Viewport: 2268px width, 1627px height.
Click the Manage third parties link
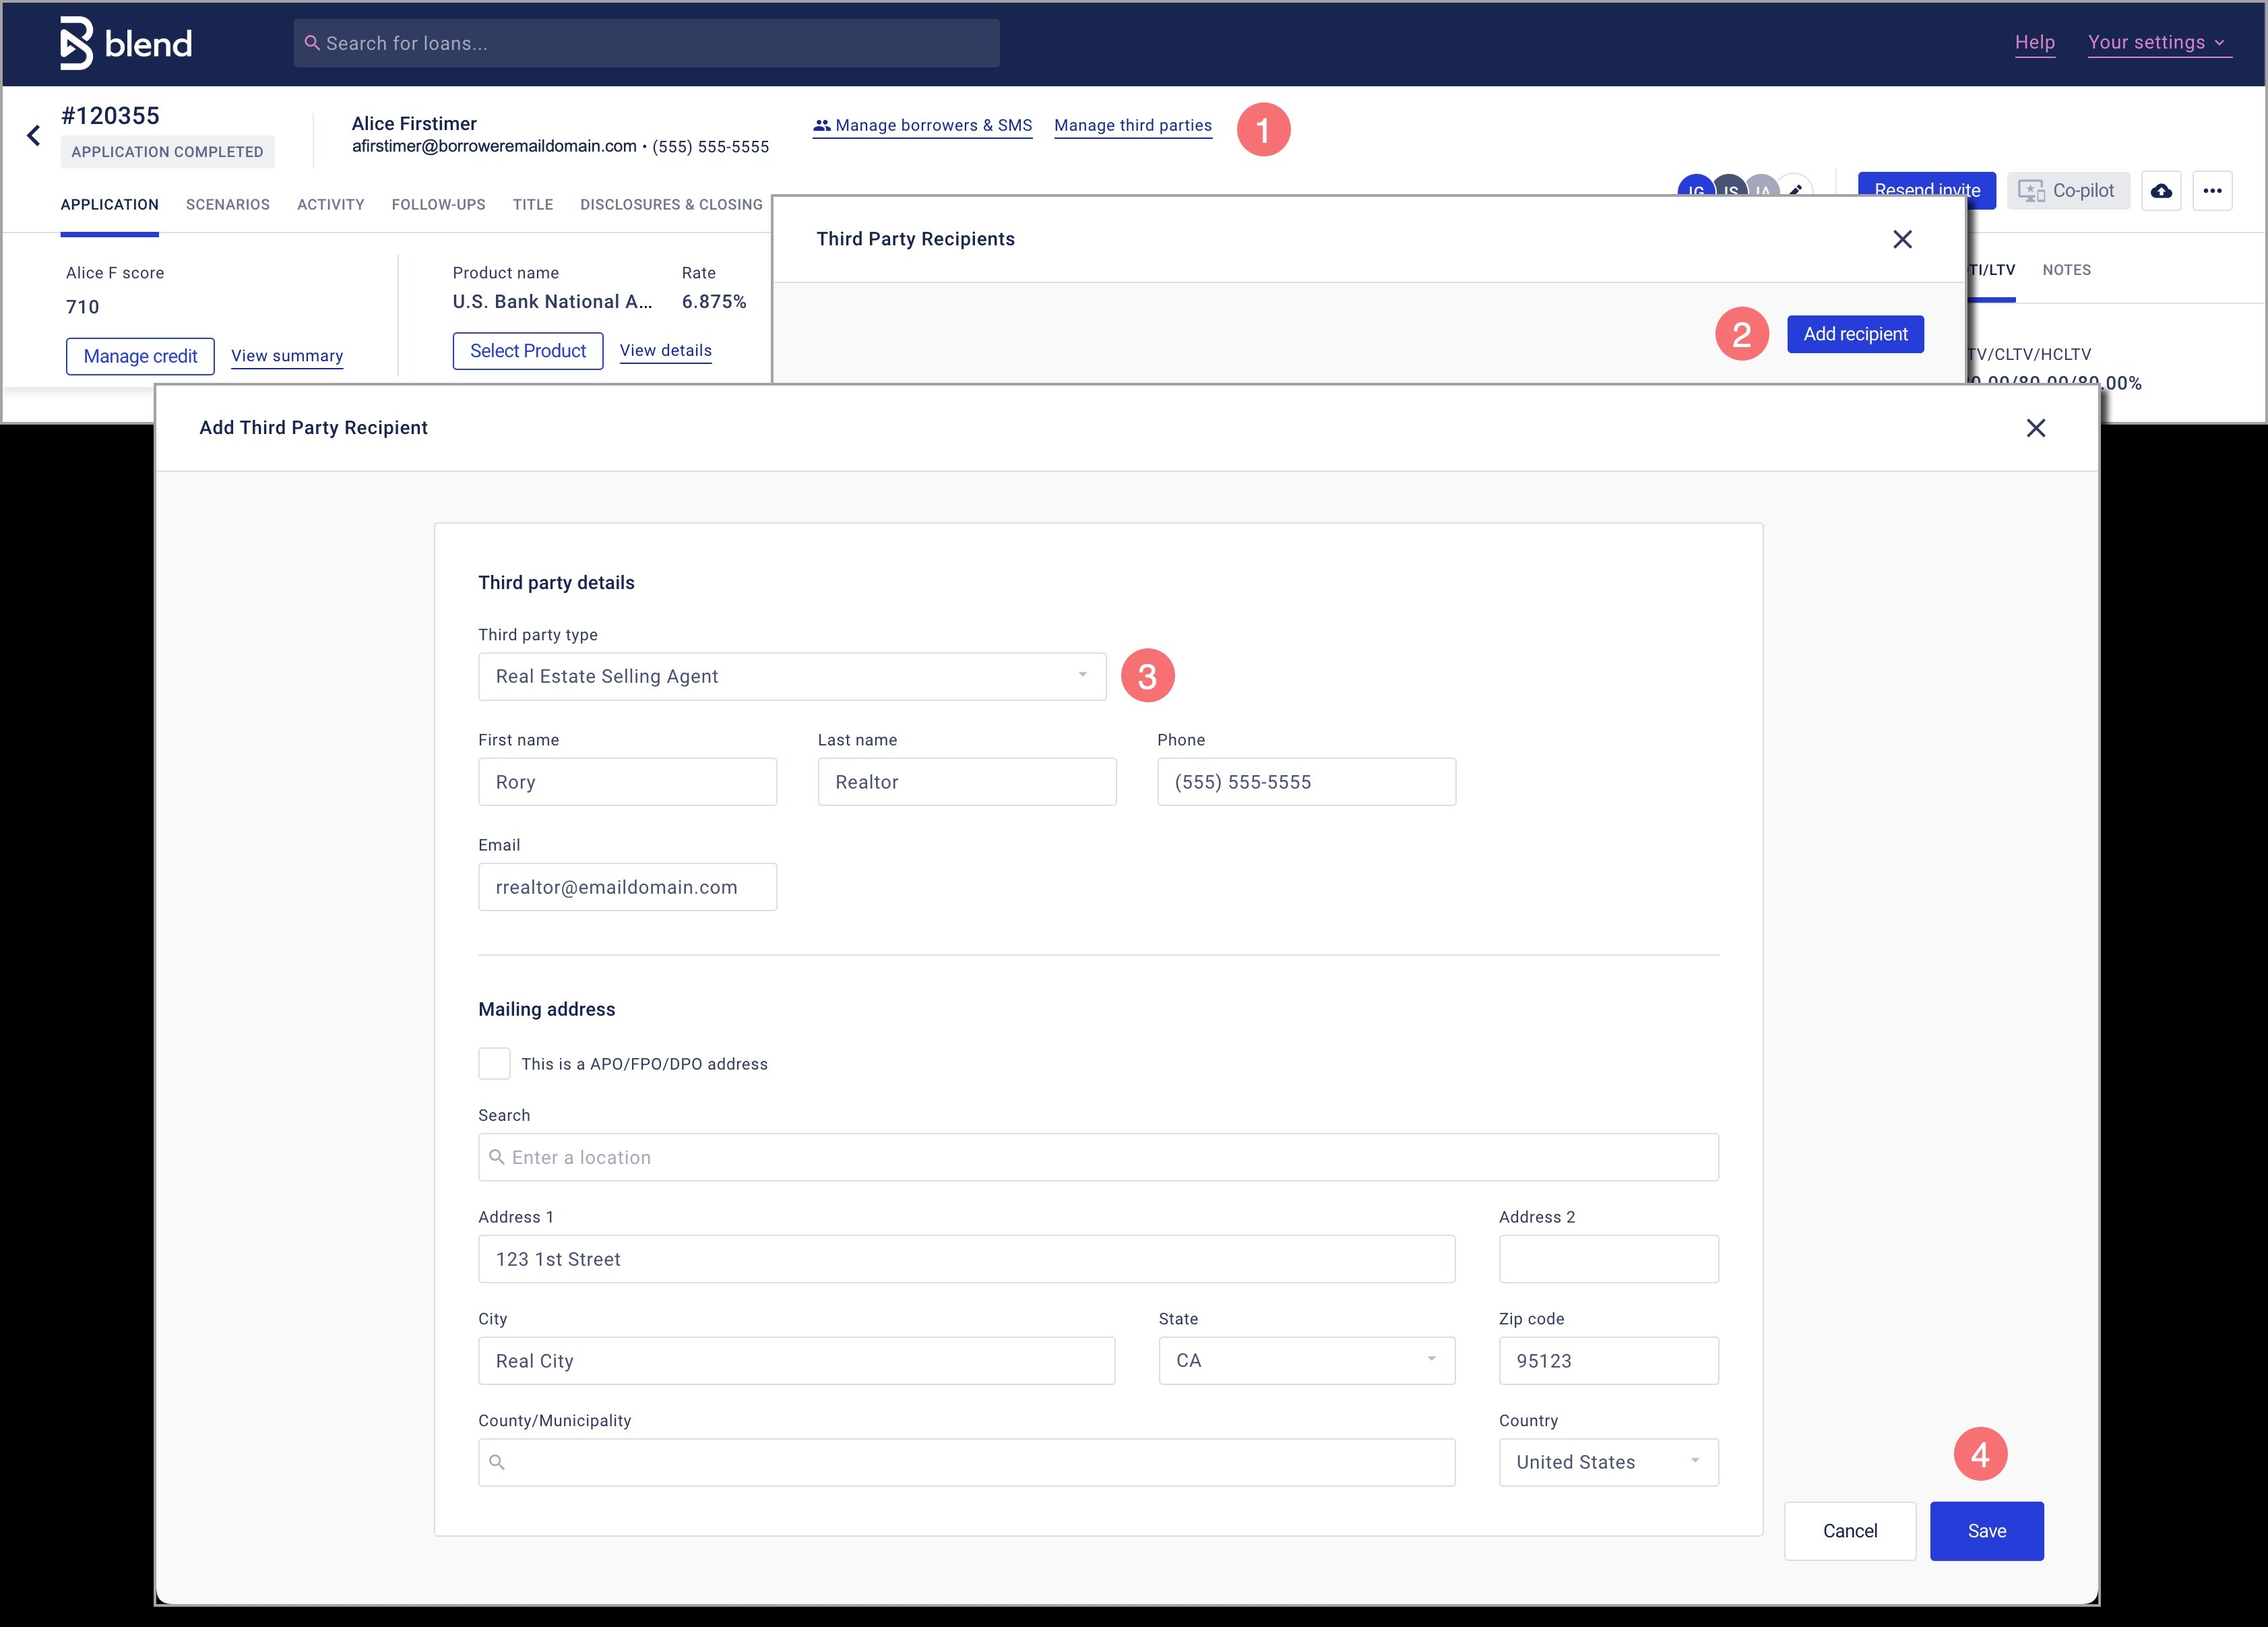(1132, 125)
